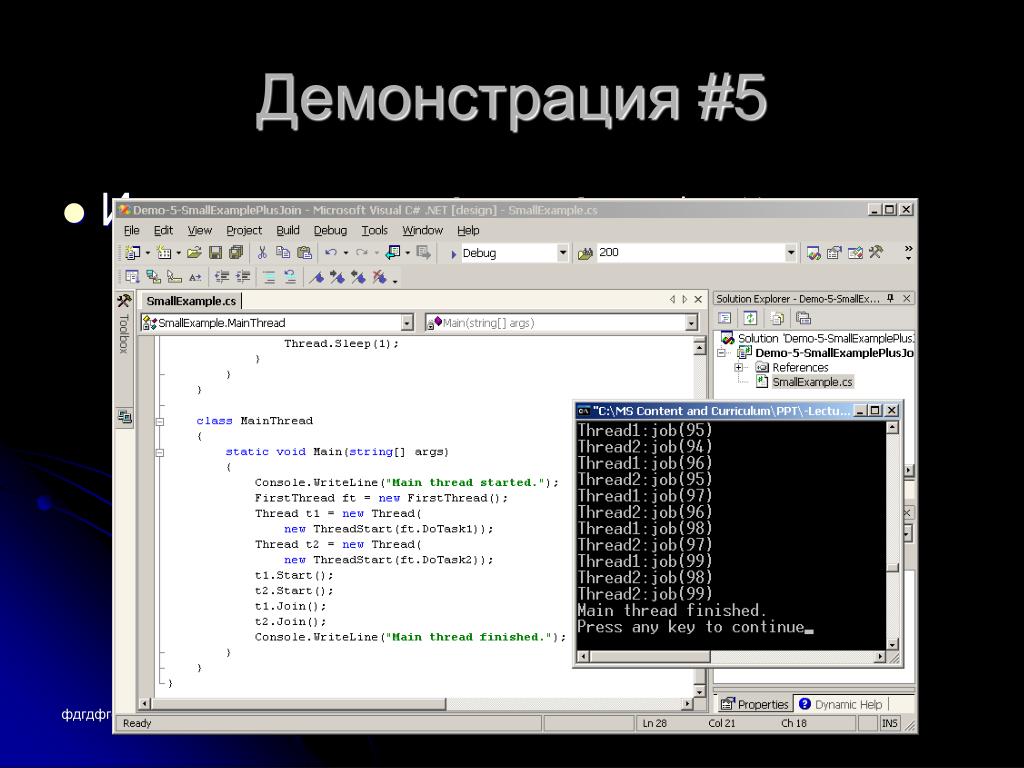Click Refresh icon in Solution Explorer
The image size is (1024, 768).
tap(750, 318)
